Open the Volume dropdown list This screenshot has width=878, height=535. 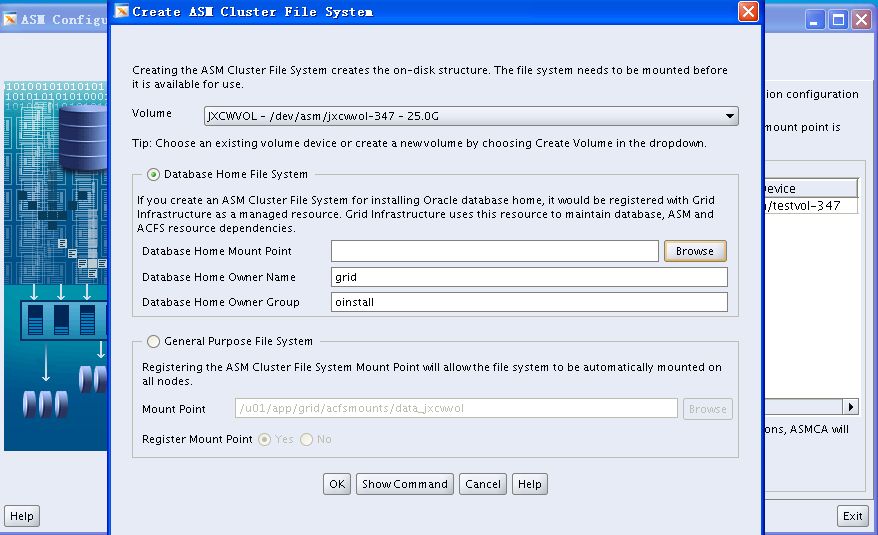[471, 116]
